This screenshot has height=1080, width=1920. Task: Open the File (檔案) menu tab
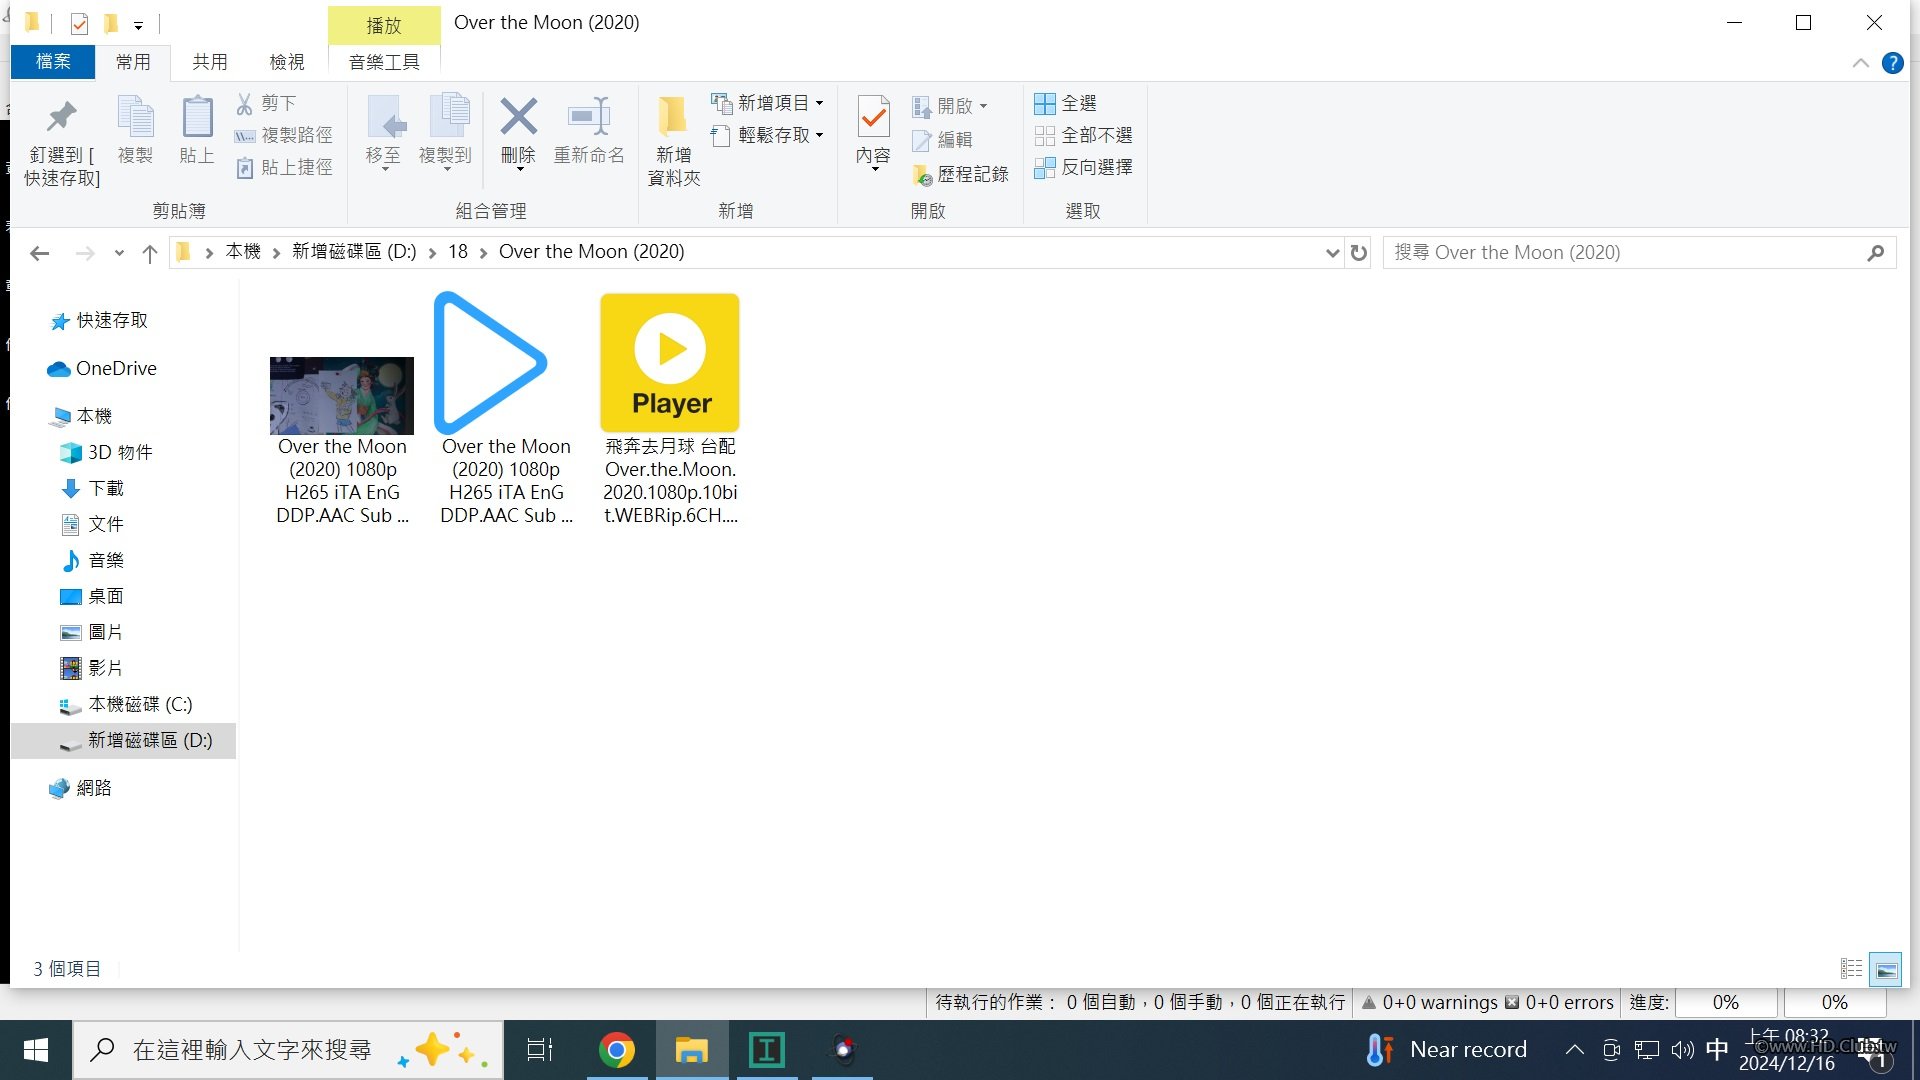click(x=53, y=62)
